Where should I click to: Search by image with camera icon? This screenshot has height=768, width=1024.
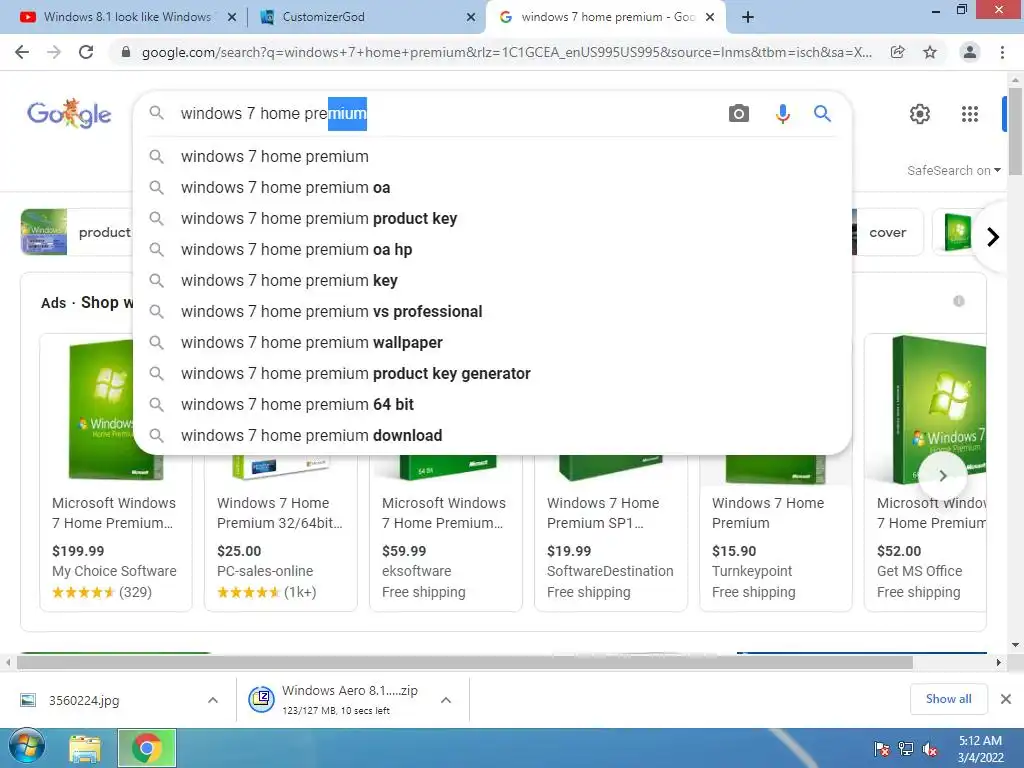(739, 114)
